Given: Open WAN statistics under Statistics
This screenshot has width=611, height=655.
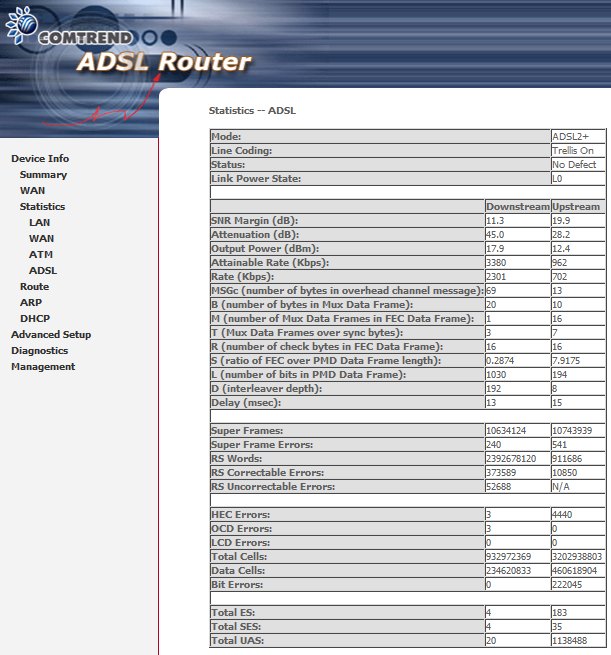Looking at the screenshot, I should coord(41,239).
